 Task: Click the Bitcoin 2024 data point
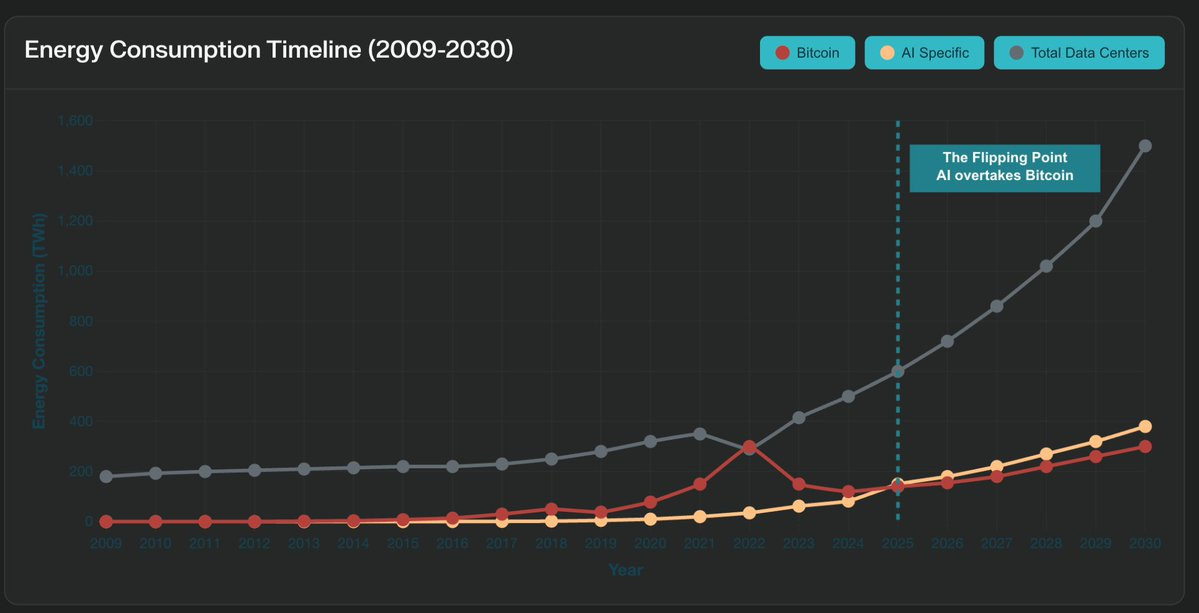click(x=848, y=491)
